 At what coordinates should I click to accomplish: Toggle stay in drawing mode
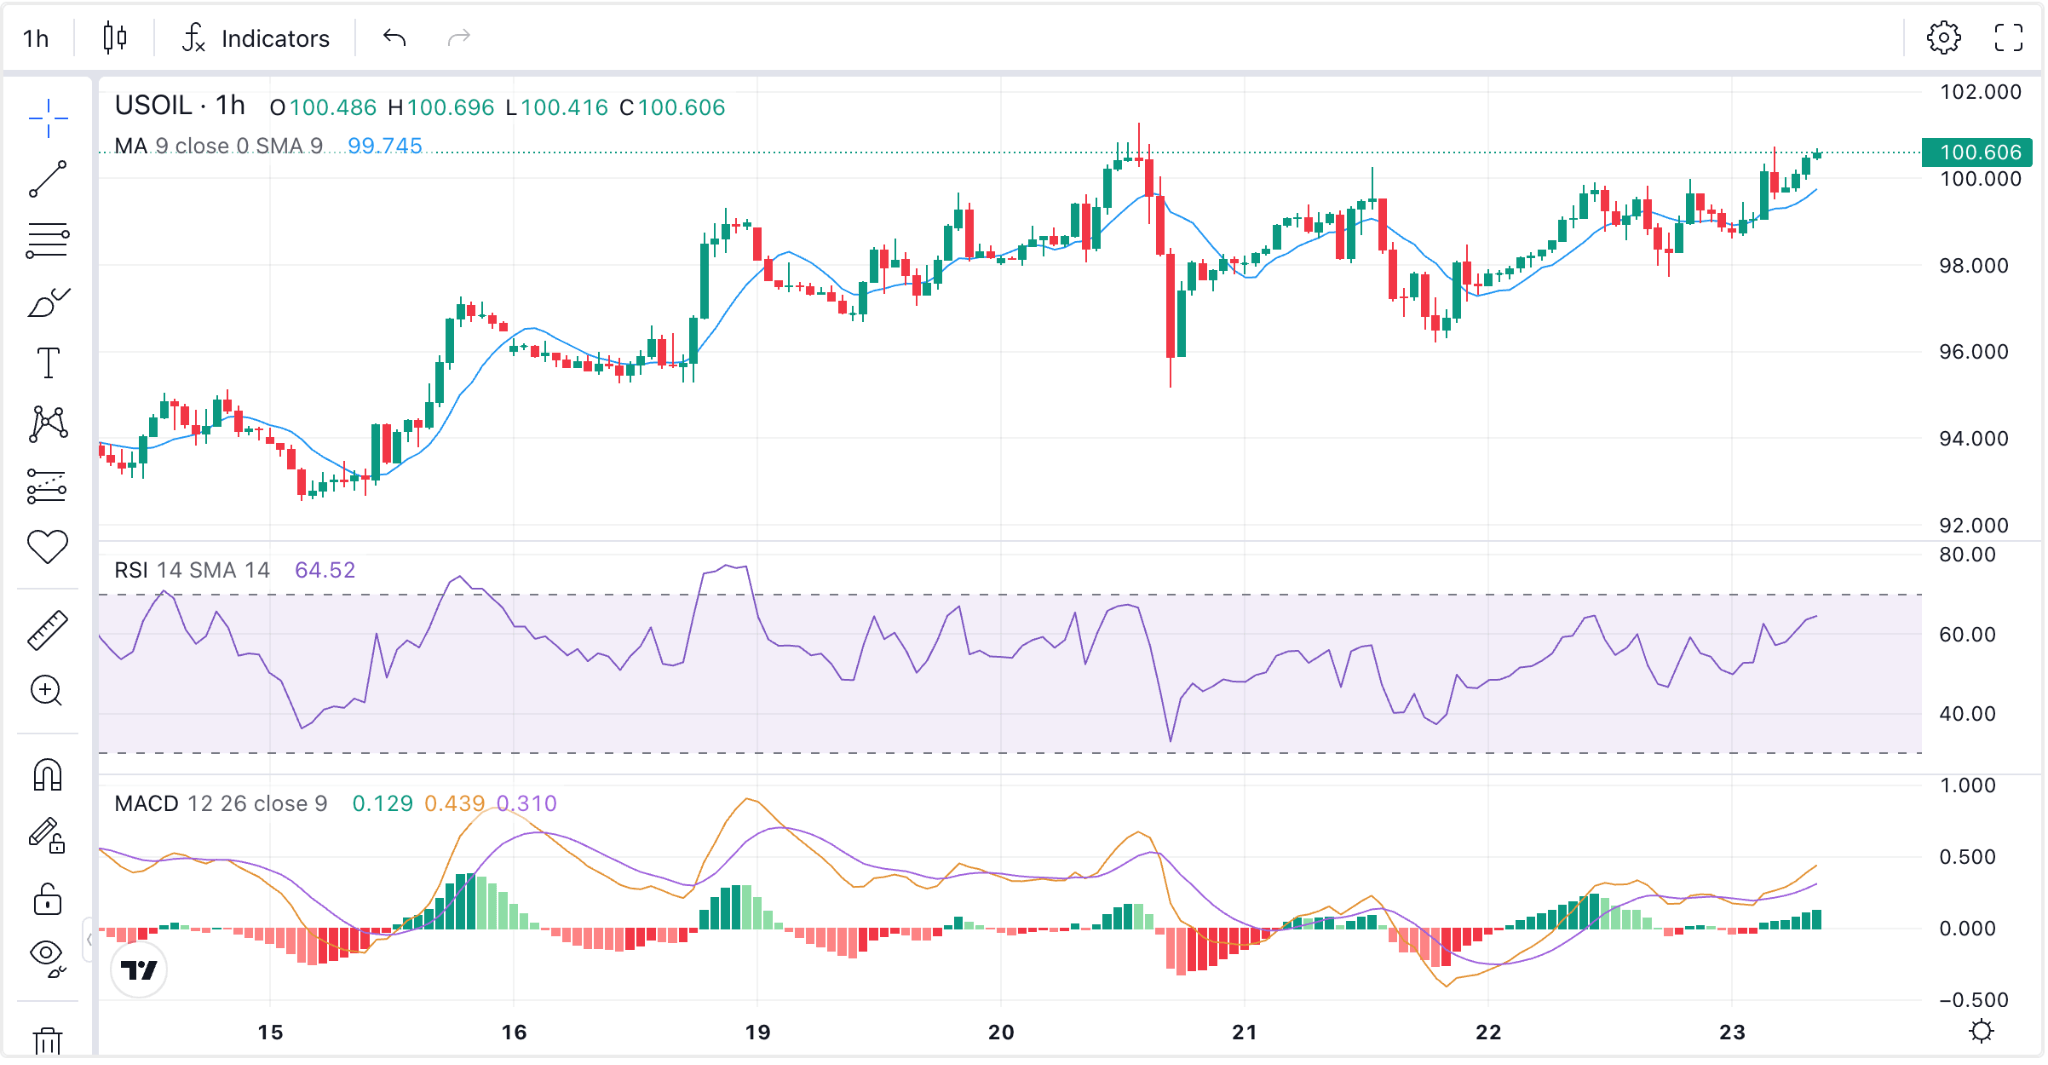pos(47,836)
